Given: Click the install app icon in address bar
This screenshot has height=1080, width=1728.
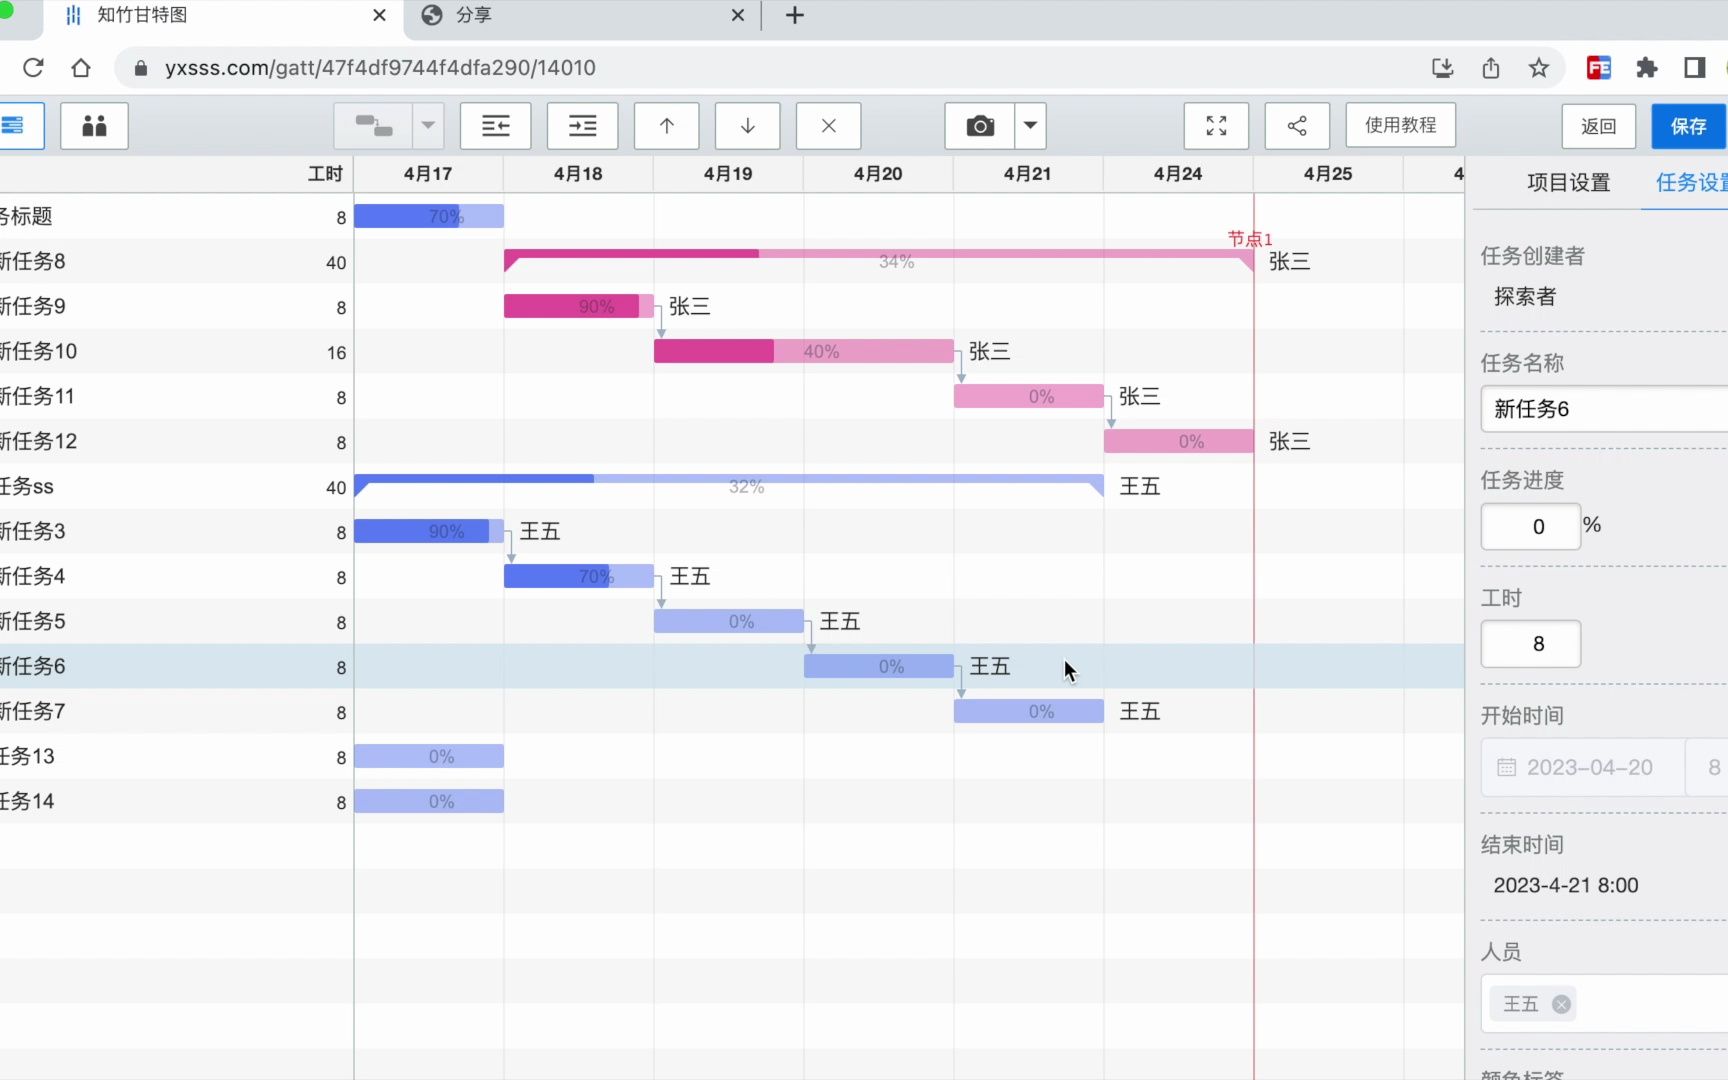Looking at the screenshot, I should coord(1442,68).
